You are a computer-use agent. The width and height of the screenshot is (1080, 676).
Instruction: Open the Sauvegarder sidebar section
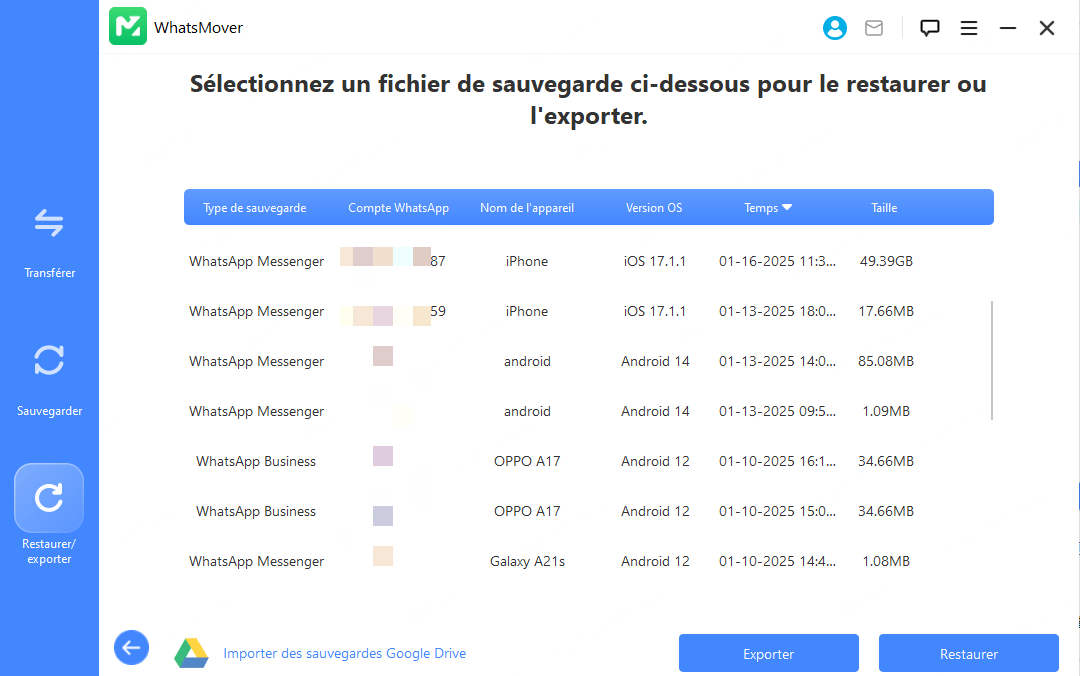pyautogui.click(x=49, y=376)
